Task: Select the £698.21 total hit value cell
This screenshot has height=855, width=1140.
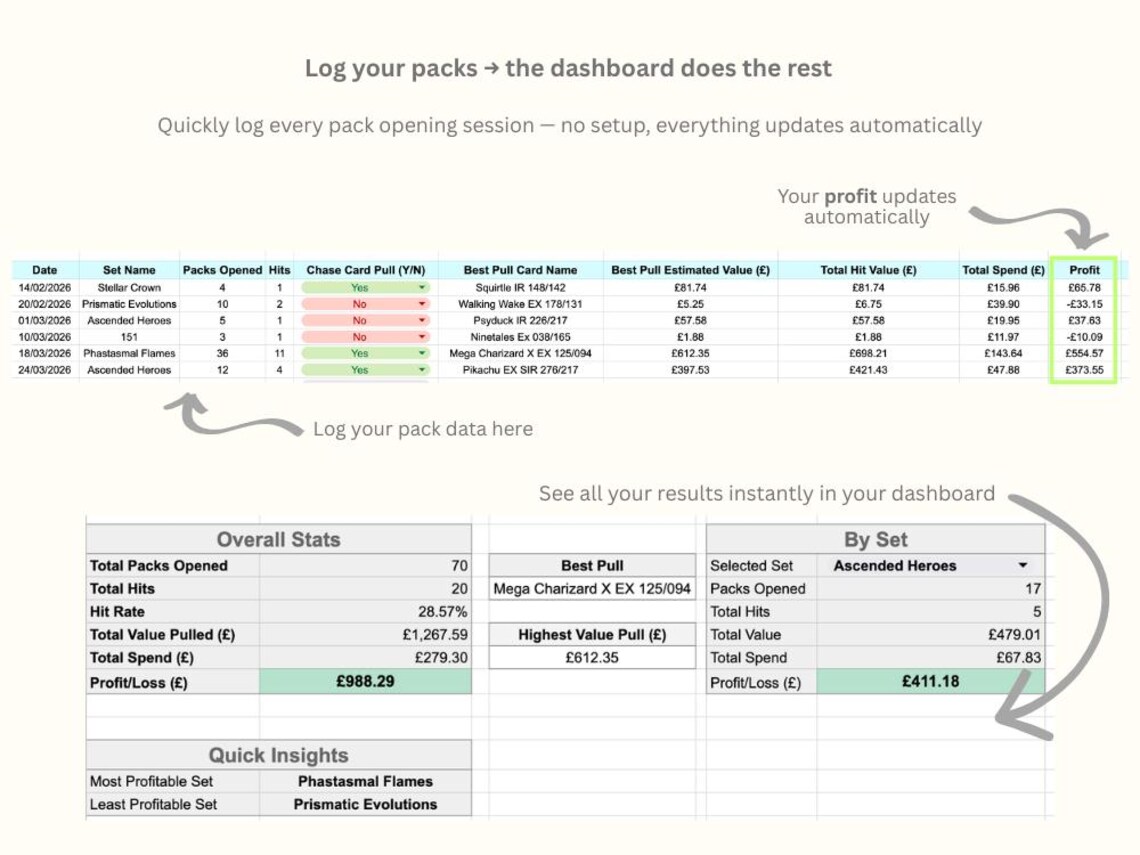Action: [x=868, y=353]
